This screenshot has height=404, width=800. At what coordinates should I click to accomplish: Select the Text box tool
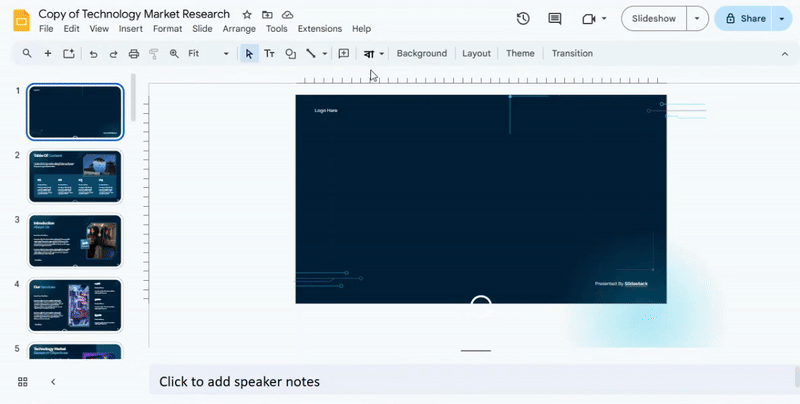269,54
